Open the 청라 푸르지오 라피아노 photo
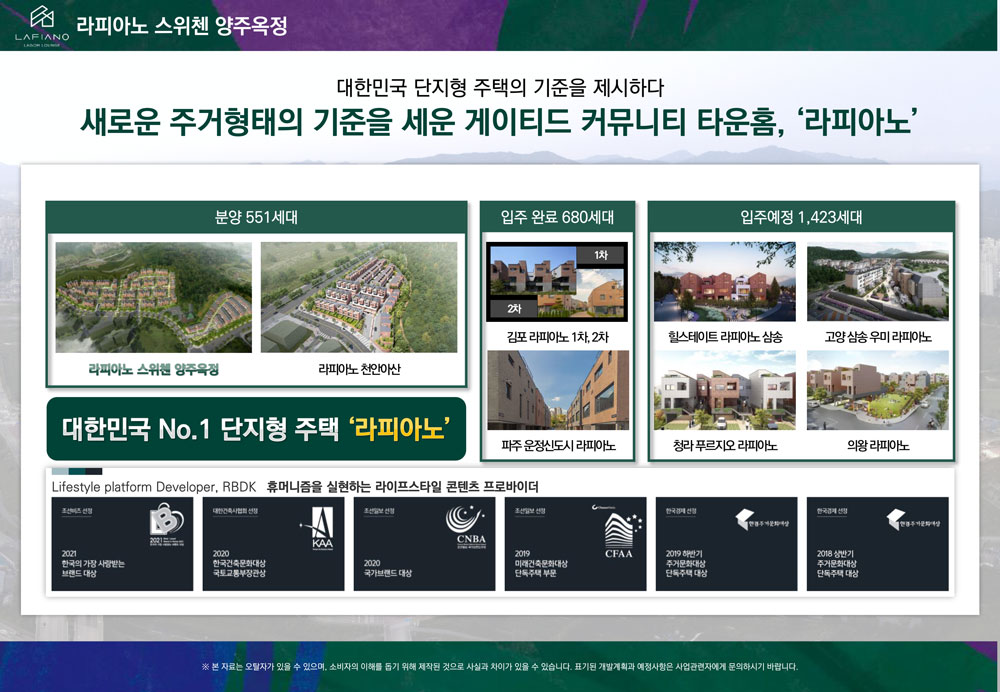 click(x=724, y=390)
